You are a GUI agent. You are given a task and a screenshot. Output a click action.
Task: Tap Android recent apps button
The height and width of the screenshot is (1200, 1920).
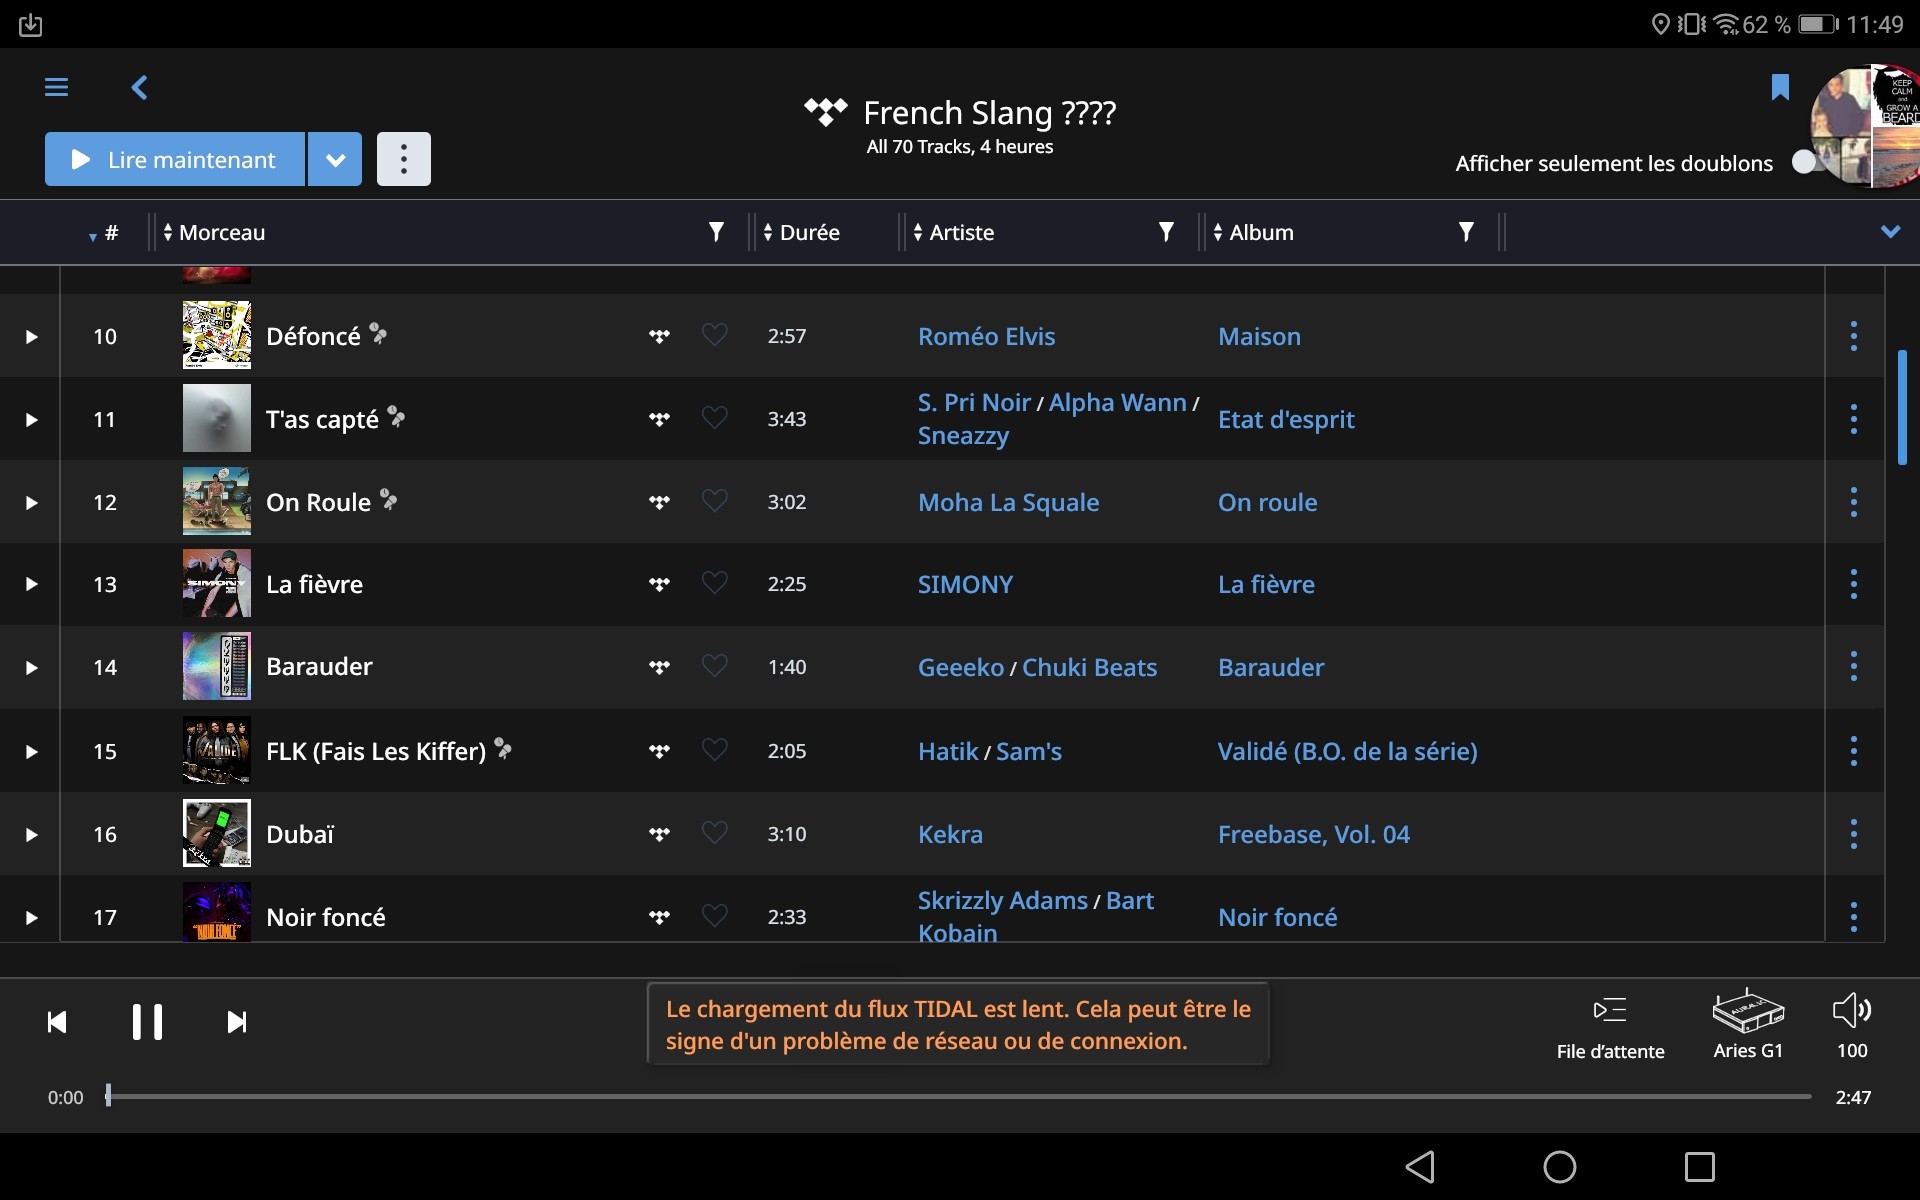pyautogui.click(x=1700, y=1167)
